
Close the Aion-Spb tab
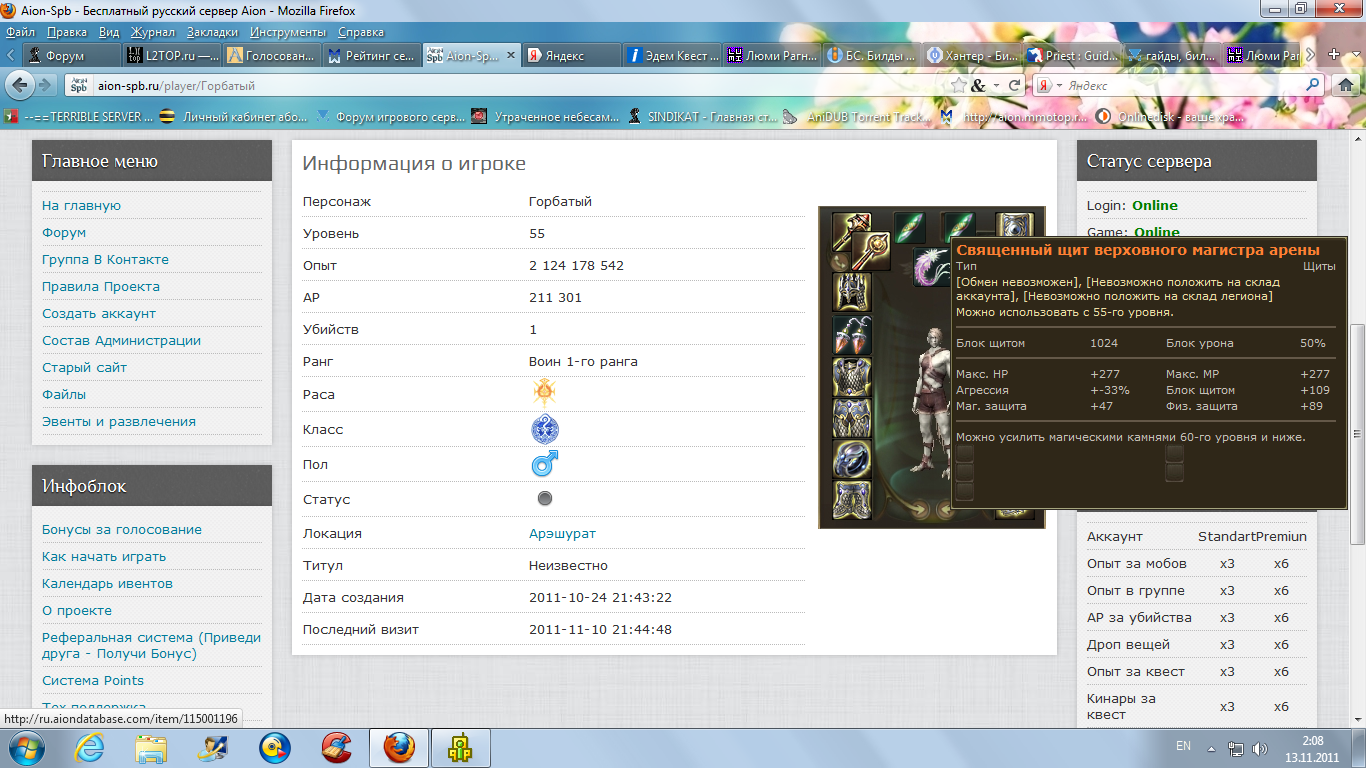(x=510, y=56)
